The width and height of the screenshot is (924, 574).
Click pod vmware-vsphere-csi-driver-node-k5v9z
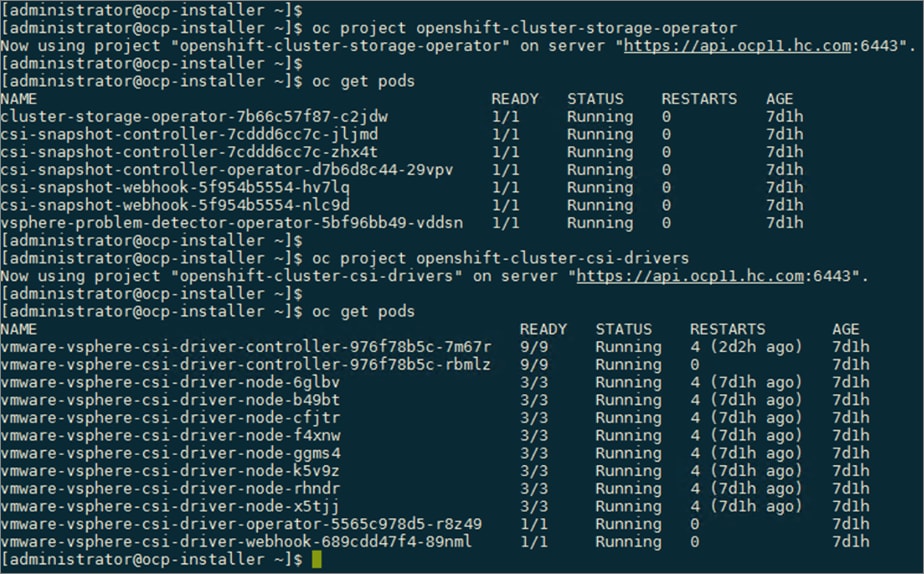tap(170, 471)
